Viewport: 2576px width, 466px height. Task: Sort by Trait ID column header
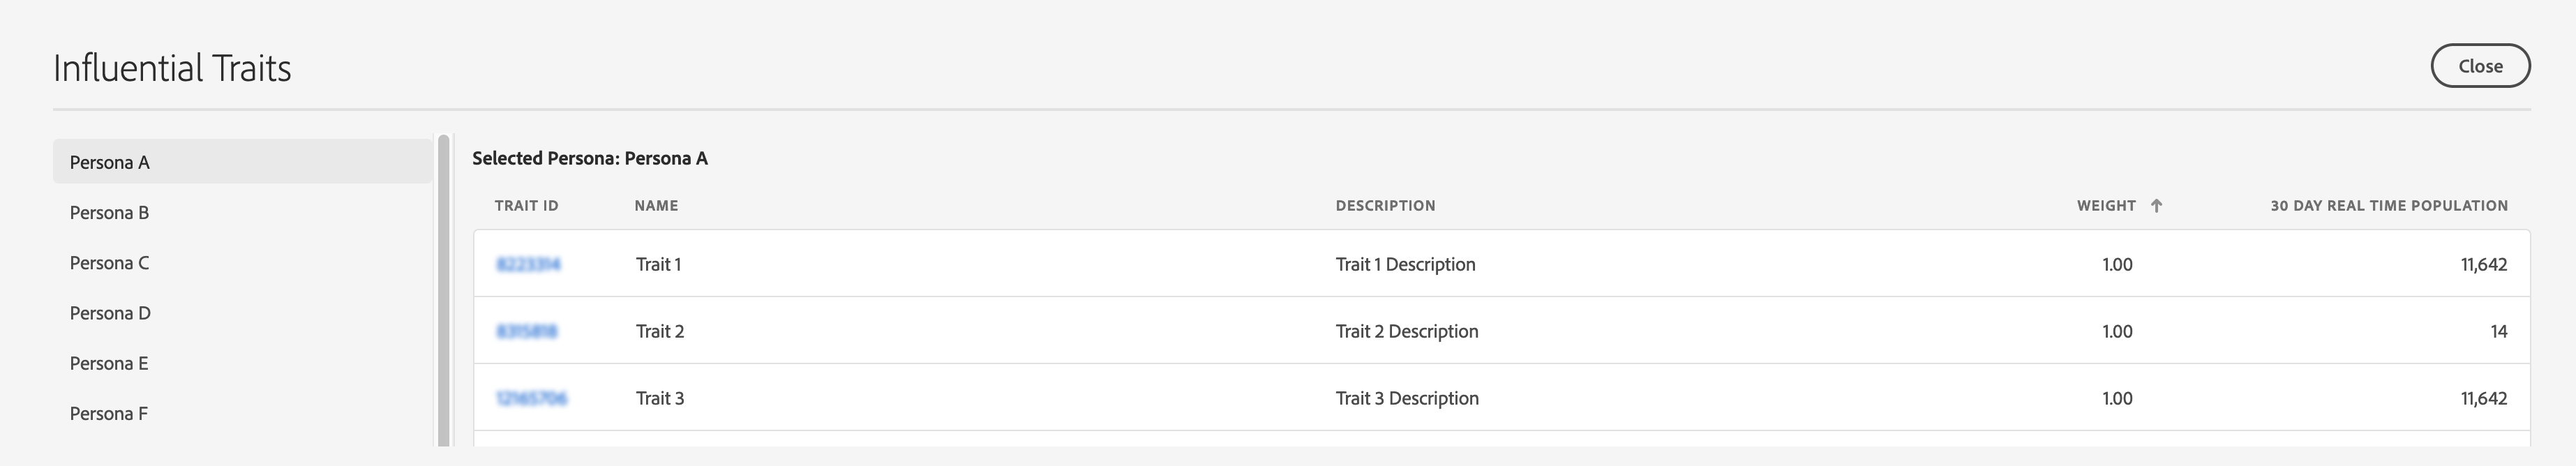[526, 206]
